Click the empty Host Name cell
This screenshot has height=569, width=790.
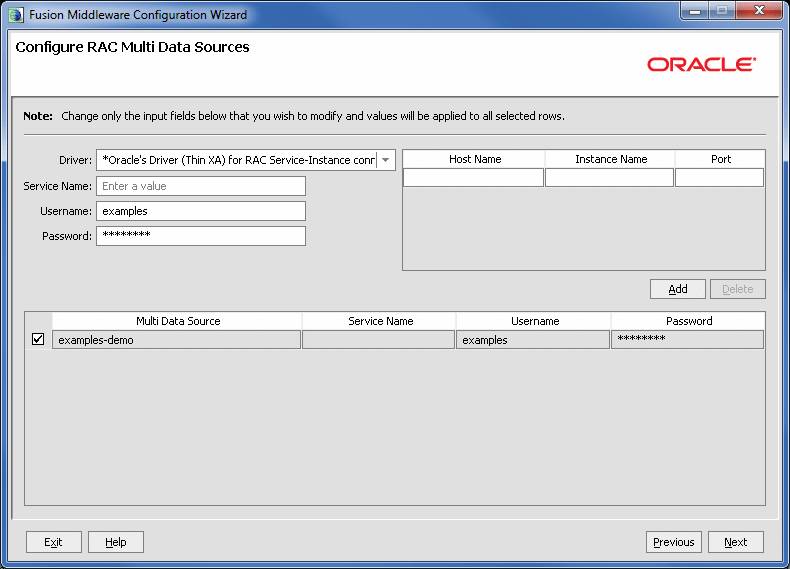coord(474,177)
